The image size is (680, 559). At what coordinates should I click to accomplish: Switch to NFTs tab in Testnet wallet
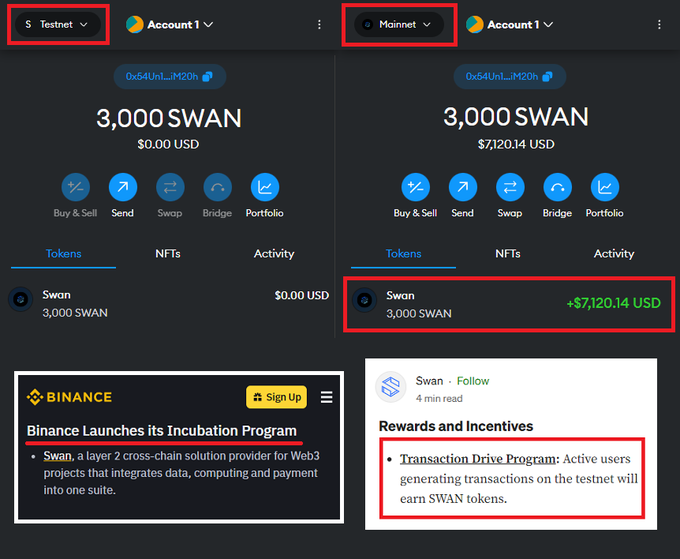pos(168,254)
